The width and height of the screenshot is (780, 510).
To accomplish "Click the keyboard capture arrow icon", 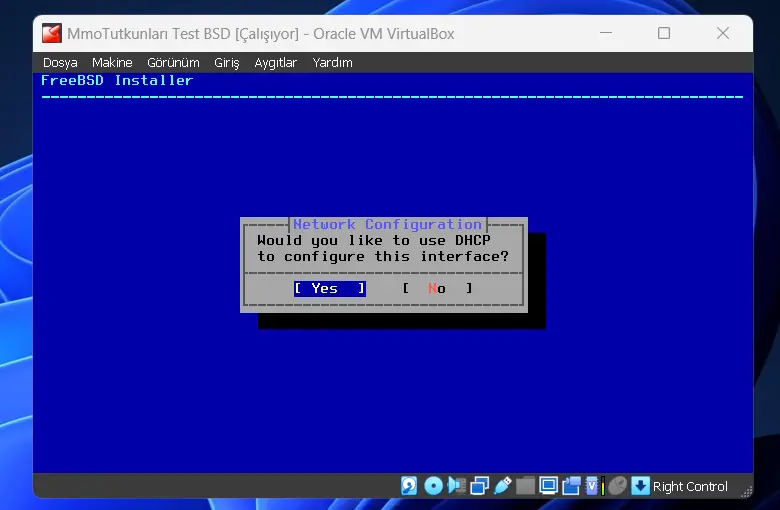I will point(640,486).
